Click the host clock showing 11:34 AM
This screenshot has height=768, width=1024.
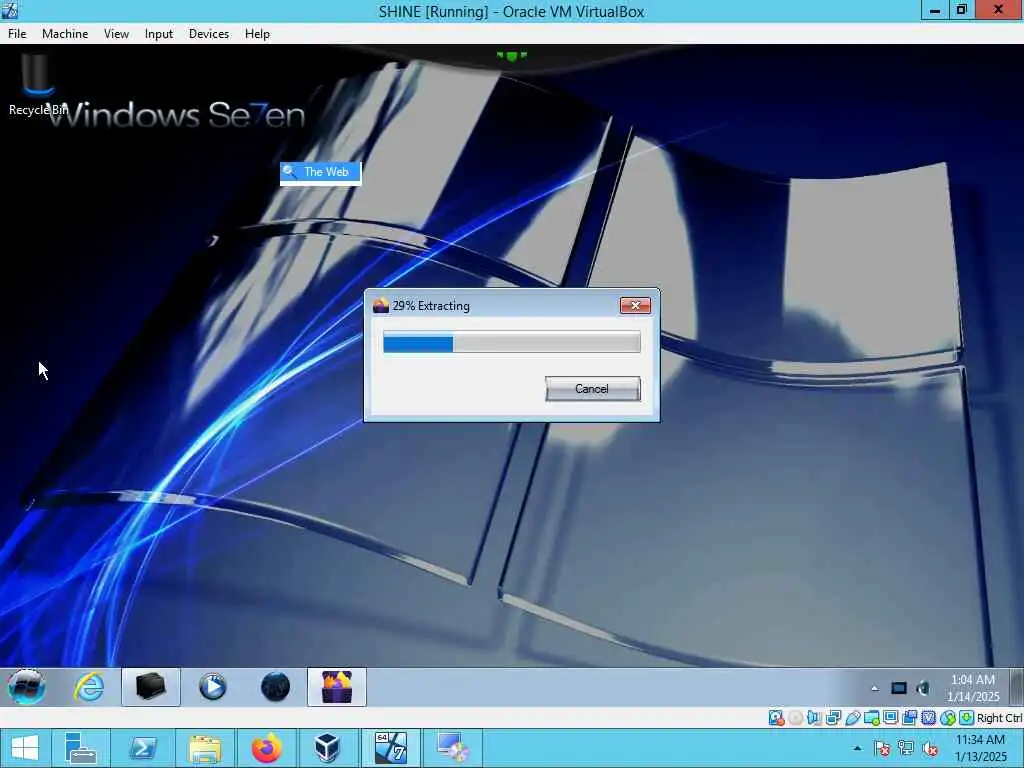click(980, 748)
